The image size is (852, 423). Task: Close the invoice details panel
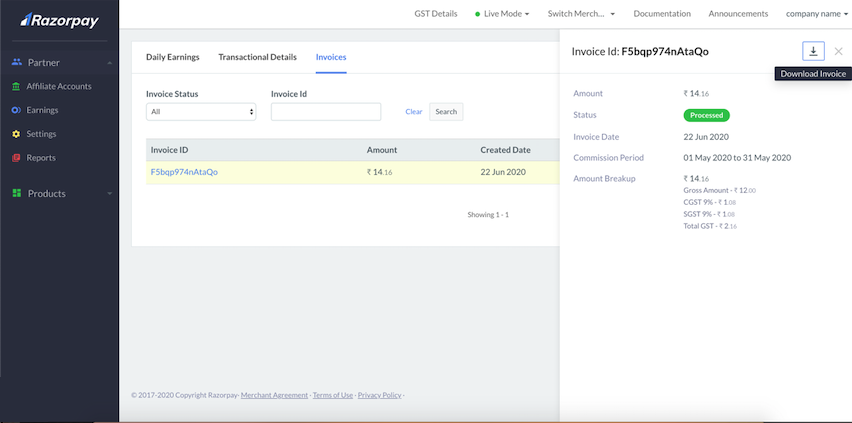838,51
